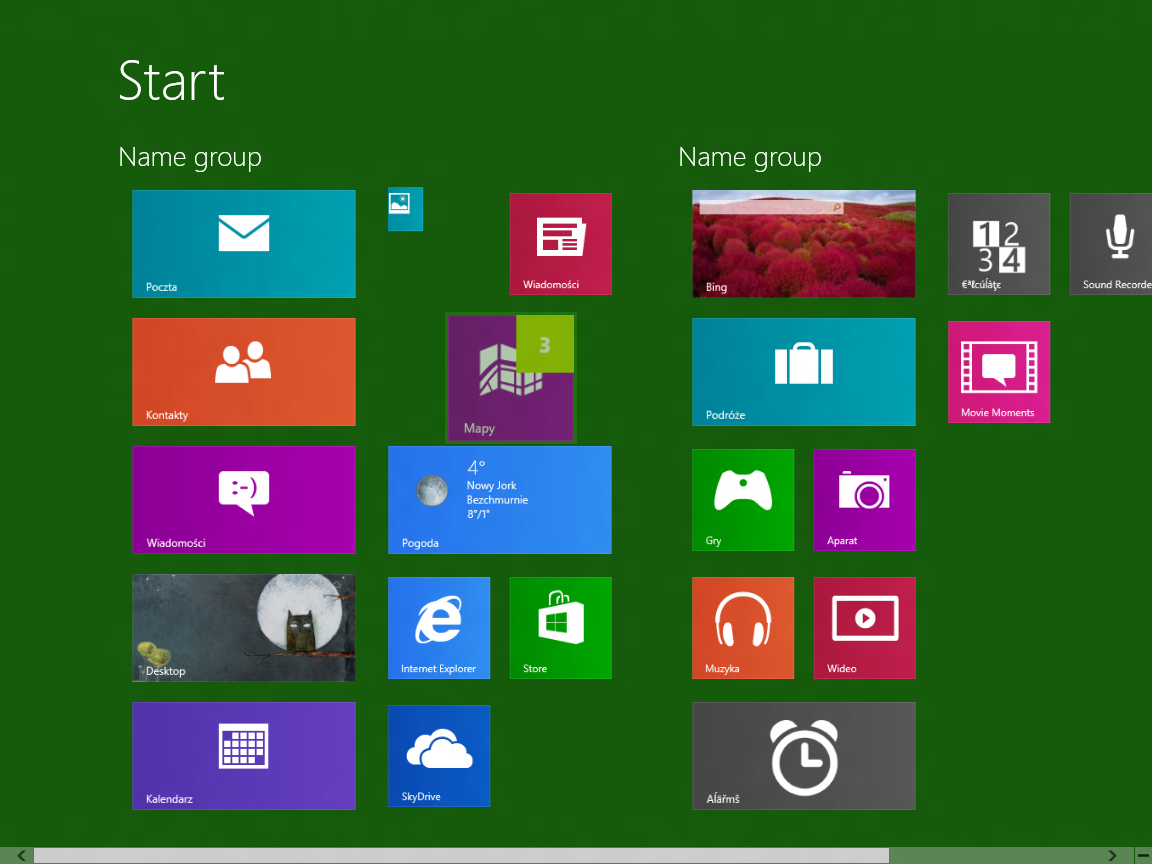This screenshot has width=1152, height=864.
Task: Click the zoom-out minus button bottom corner
Action: click(x=1143, y=855)
